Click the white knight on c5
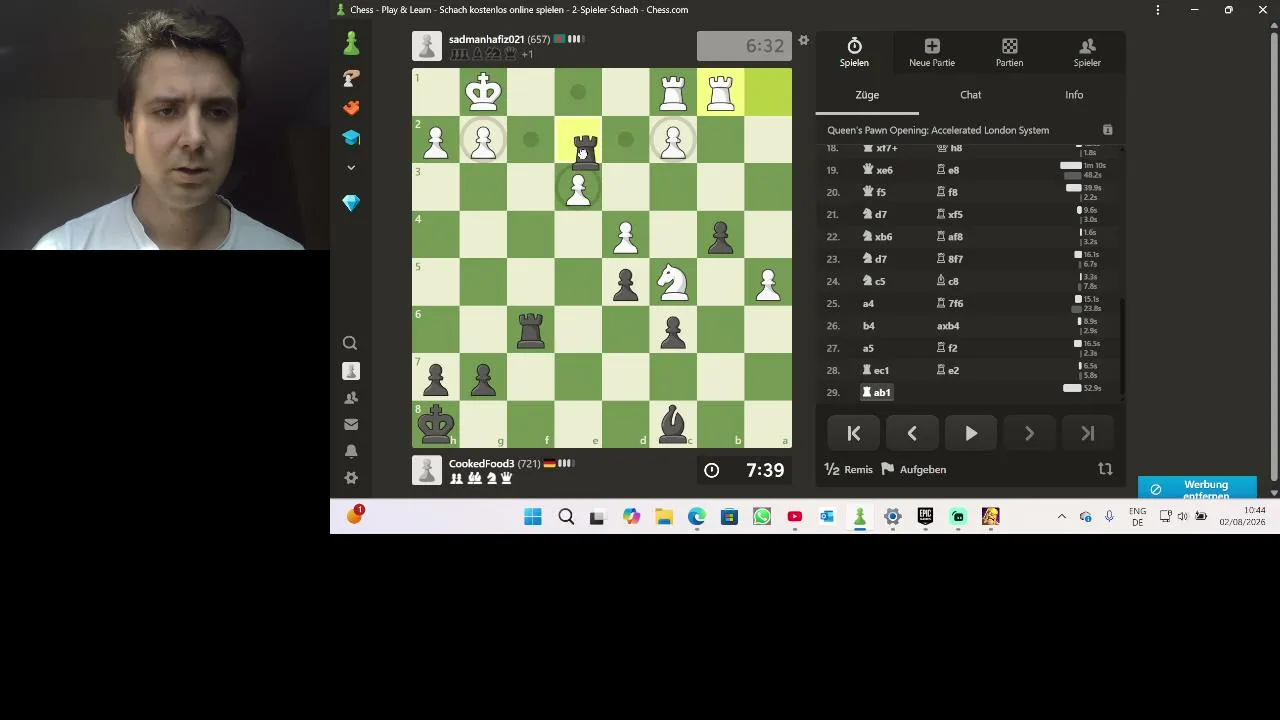This screenshot has width=1280, height=720. pyautogui.click(x=673, y=282)
